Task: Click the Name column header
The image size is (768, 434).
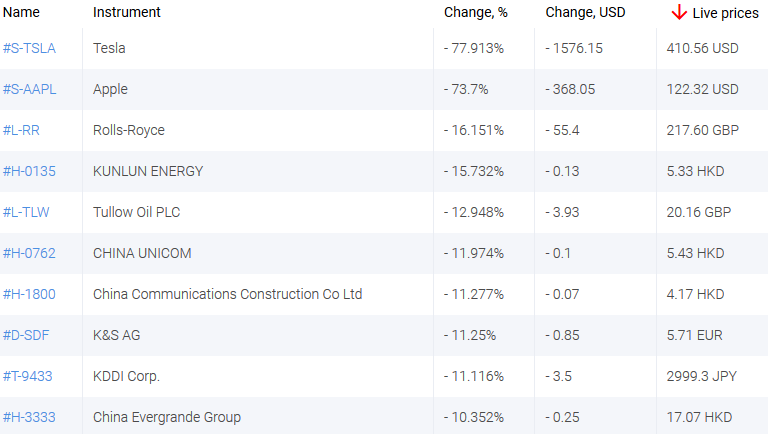Action: [21, 13]
